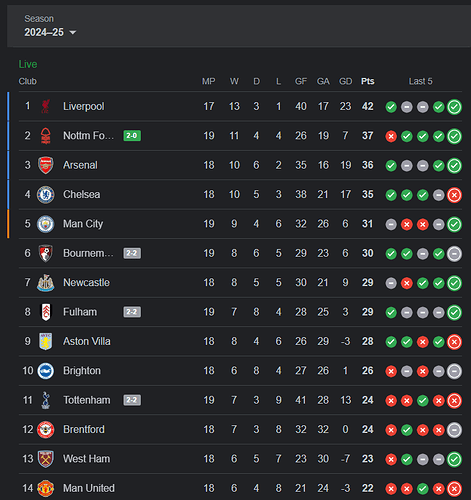The width and height of the screenshot is (471, 500).
Task: Click the Liverpool club crest
Action: pos(46,106)
